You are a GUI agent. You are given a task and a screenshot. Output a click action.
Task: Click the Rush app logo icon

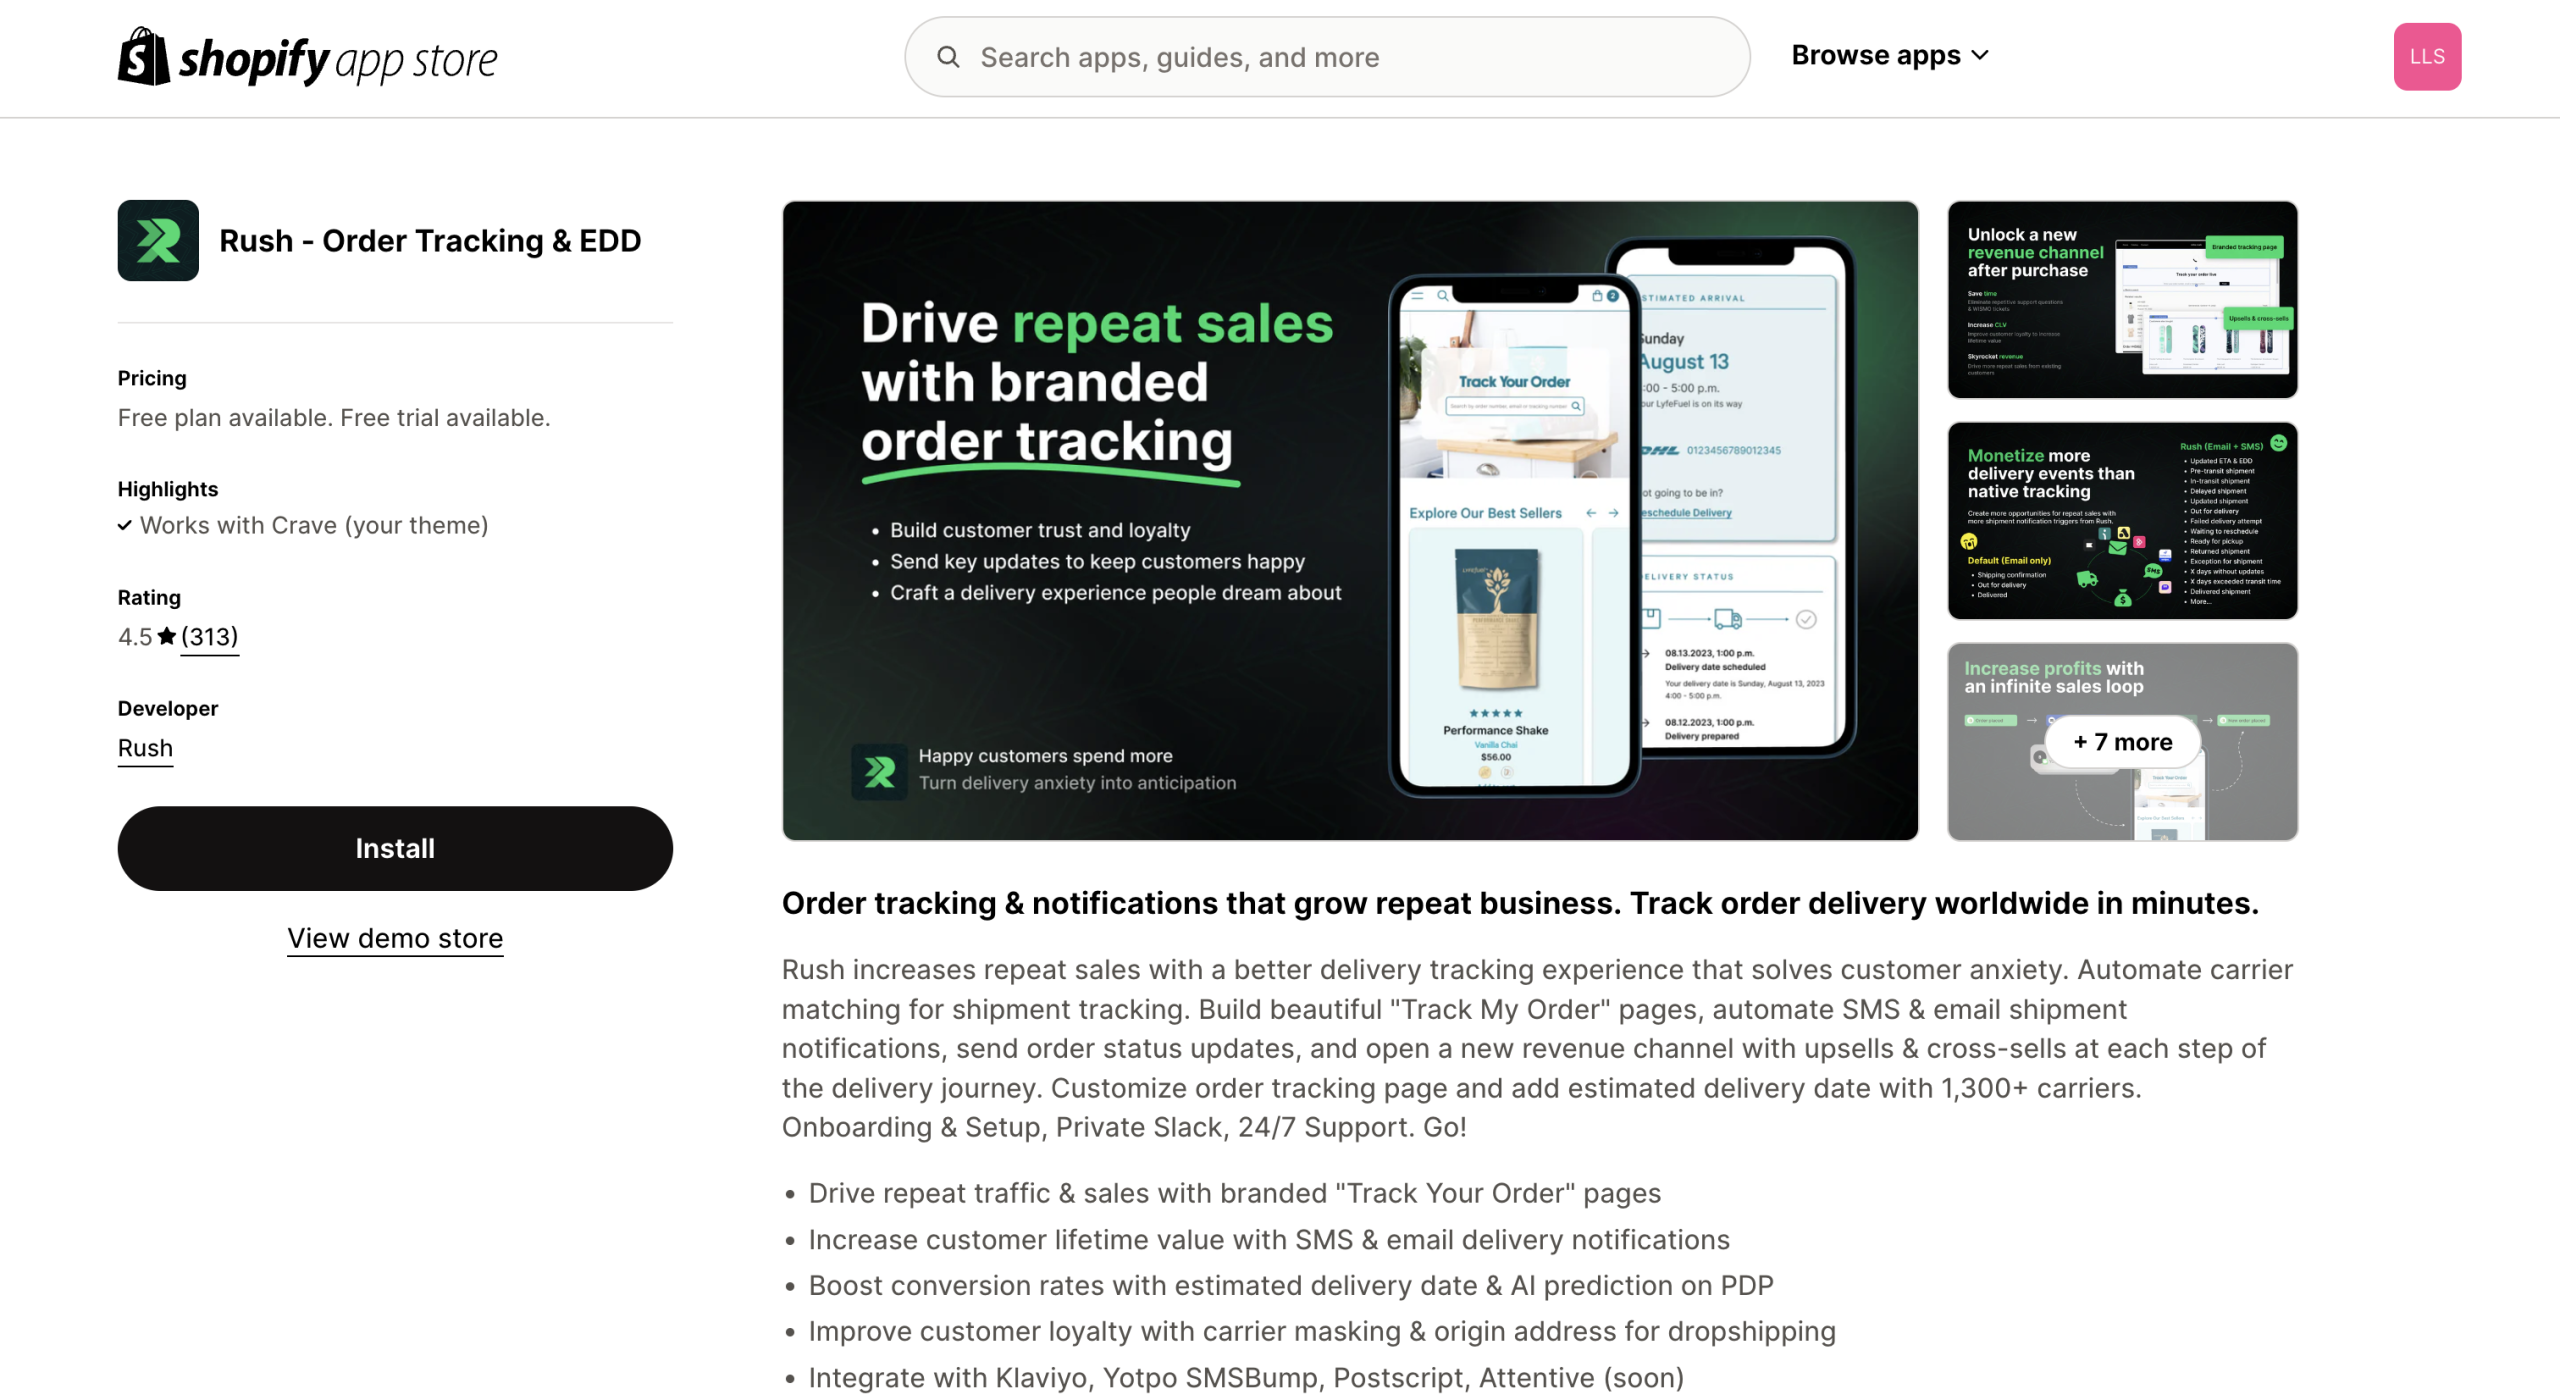(157, 240)
